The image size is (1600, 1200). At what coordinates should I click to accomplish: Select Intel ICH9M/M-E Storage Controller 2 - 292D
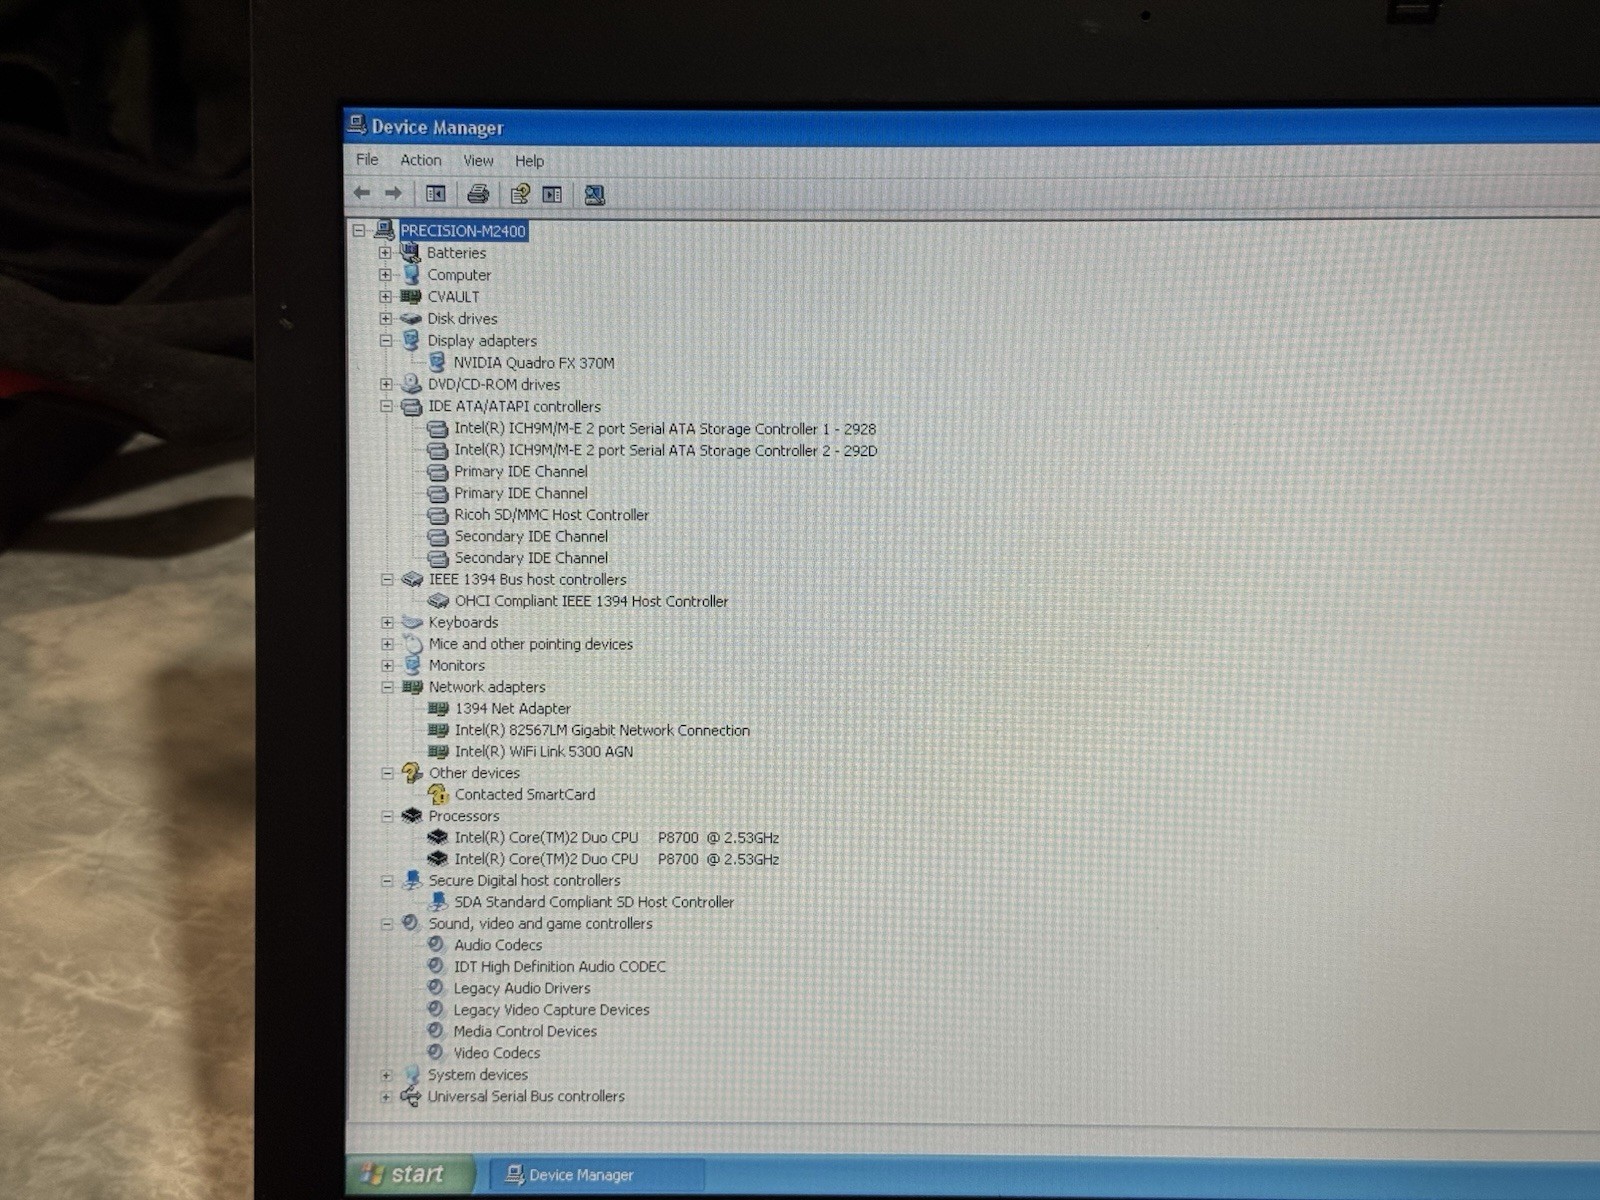coord(666,450)
